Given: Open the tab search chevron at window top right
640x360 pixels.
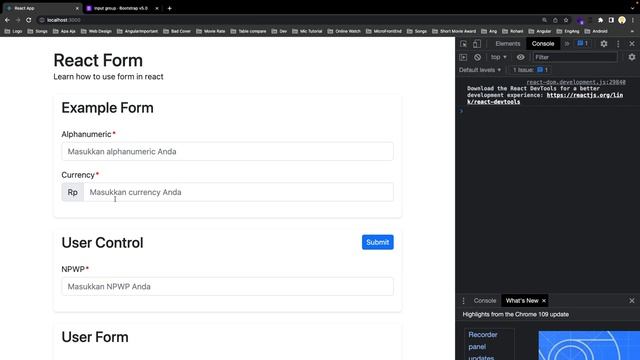Looking at the screenshot, I should point(632,8).
